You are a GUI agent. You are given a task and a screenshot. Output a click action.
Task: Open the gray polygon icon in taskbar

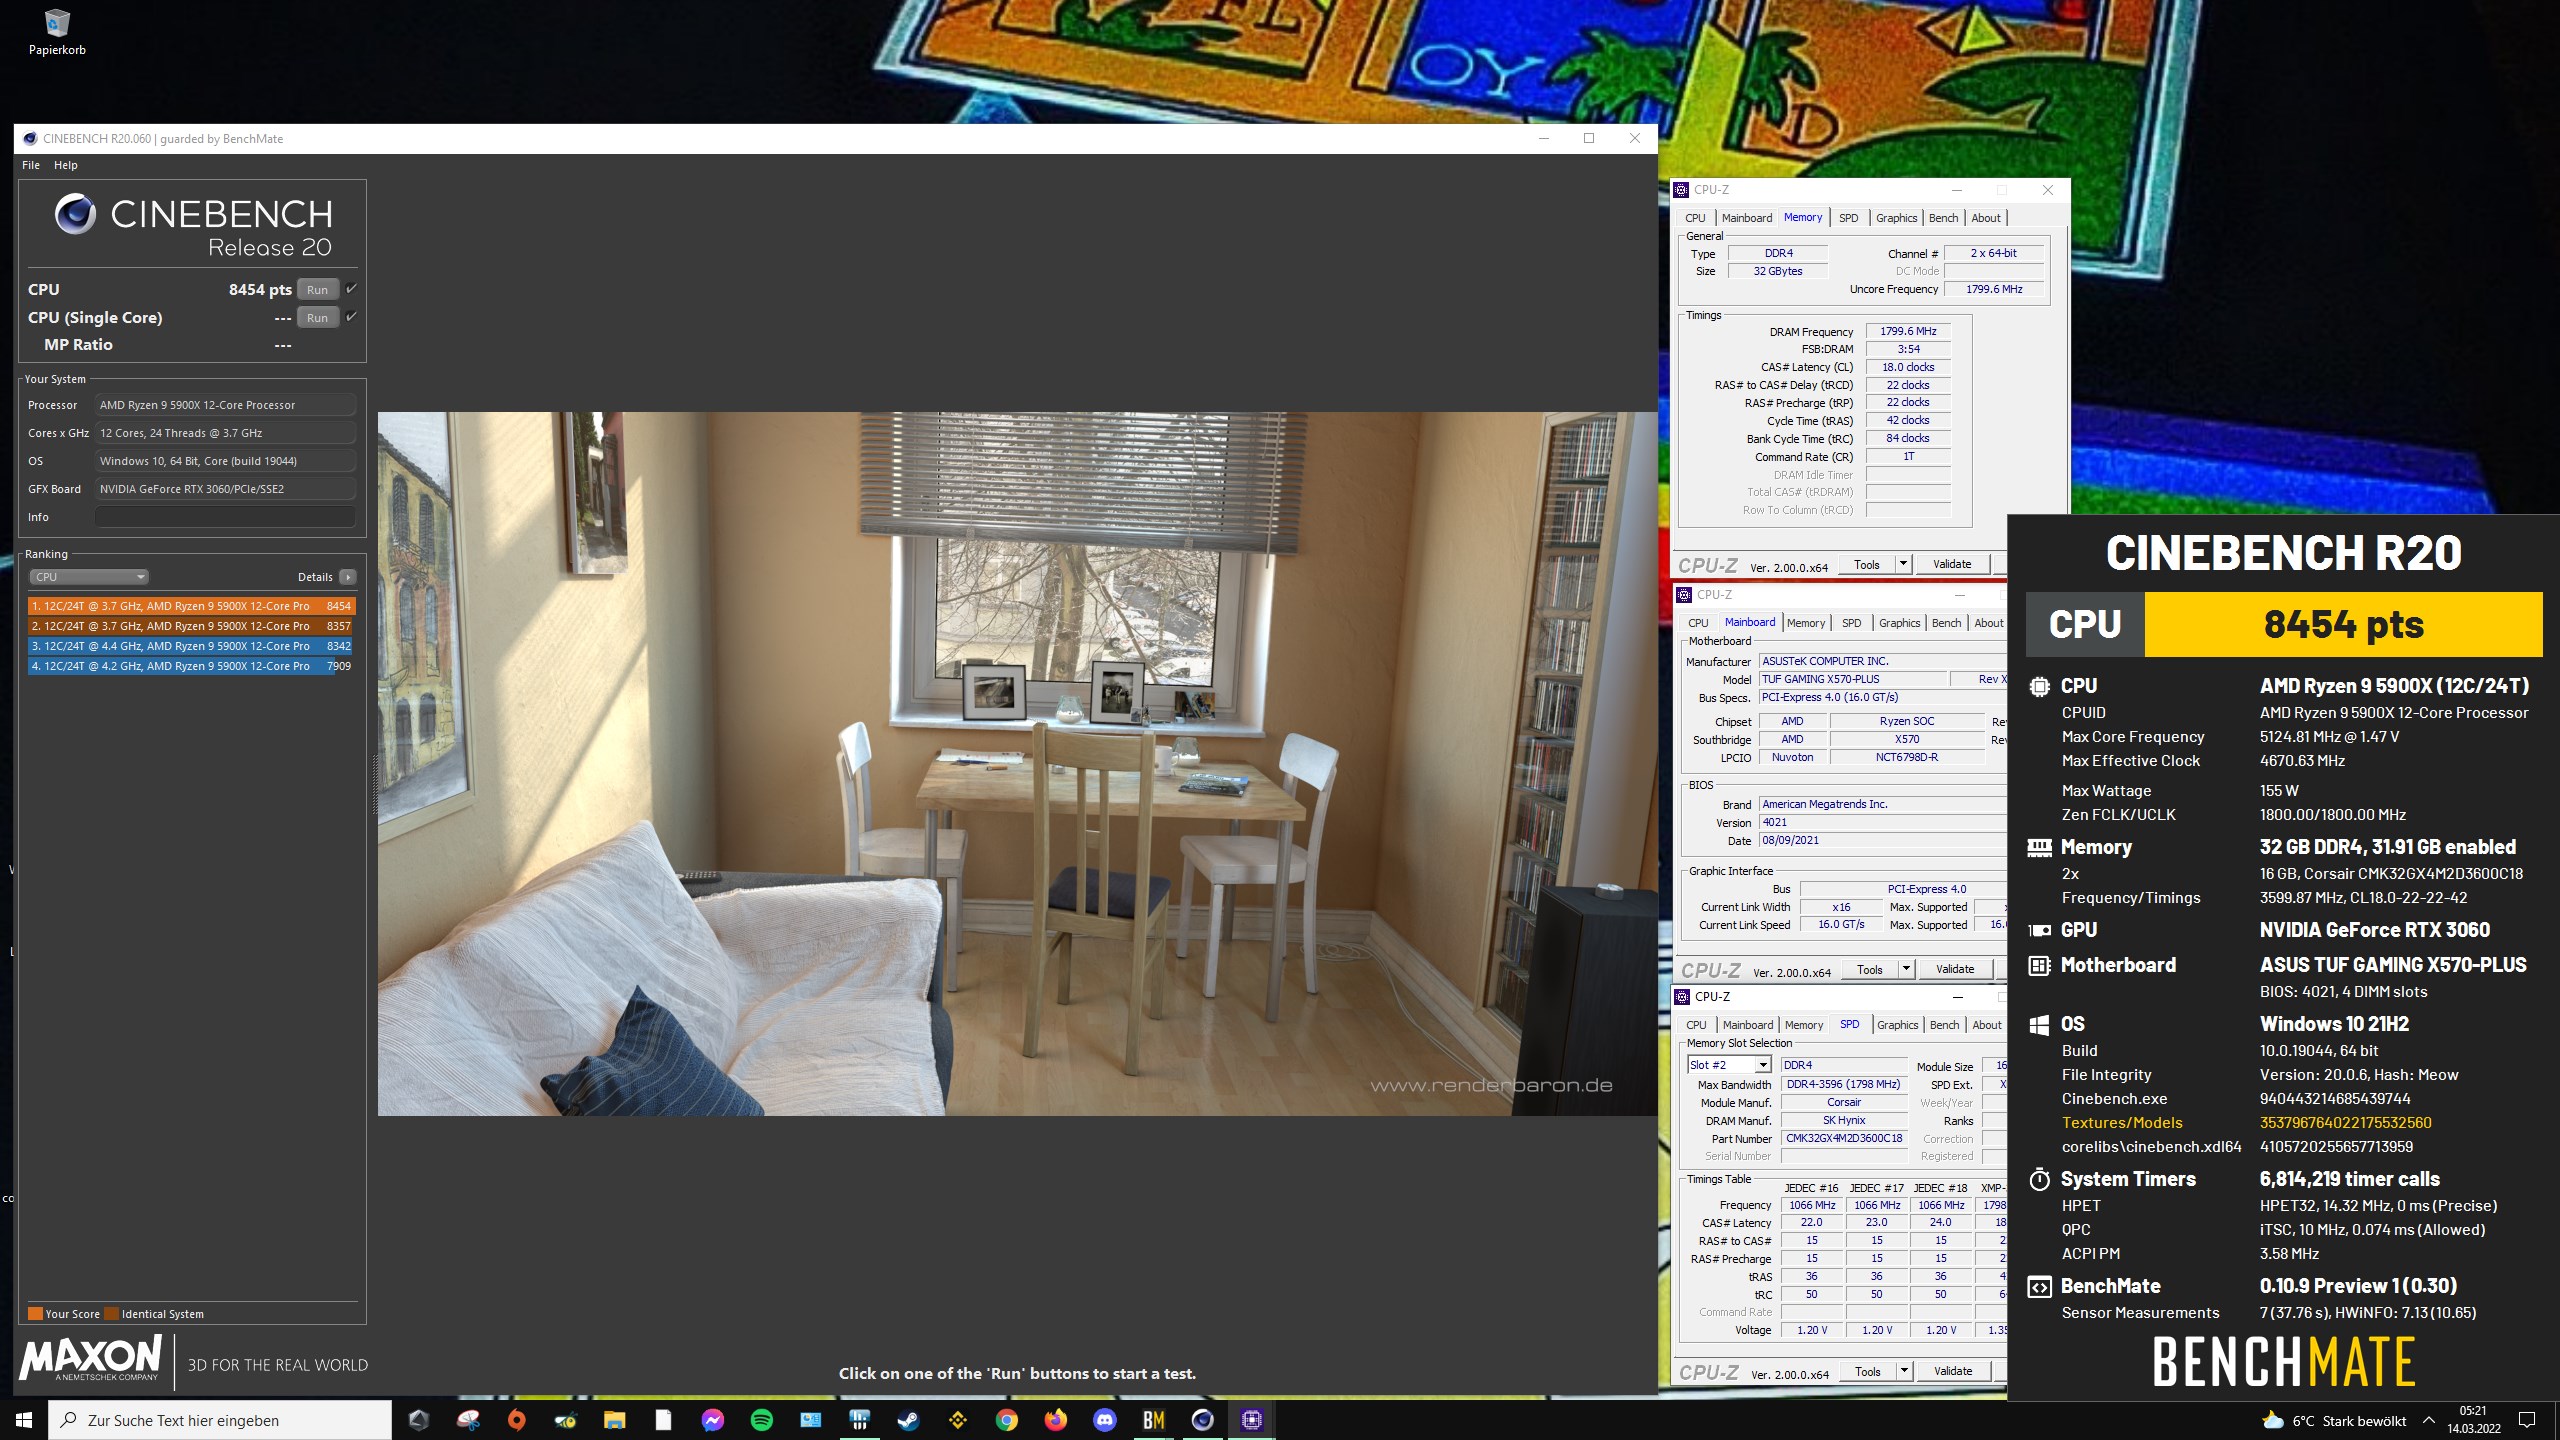[x=419, y=1420]
